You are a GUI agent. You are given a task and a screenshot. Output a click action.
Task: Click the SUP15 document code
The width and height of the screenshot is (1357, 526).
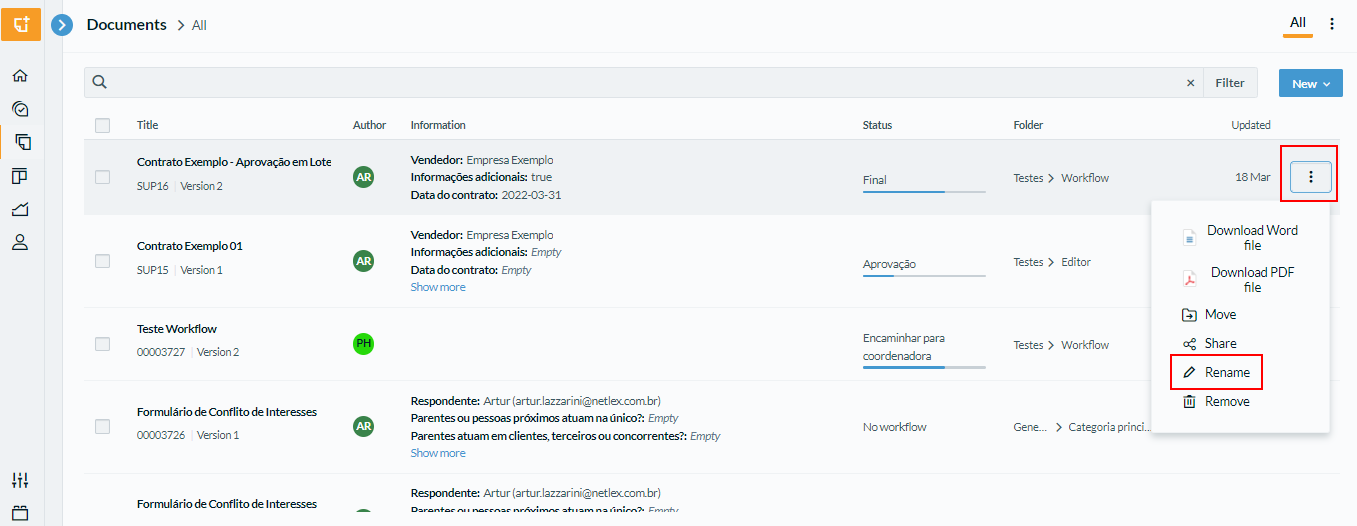(153, 270)
